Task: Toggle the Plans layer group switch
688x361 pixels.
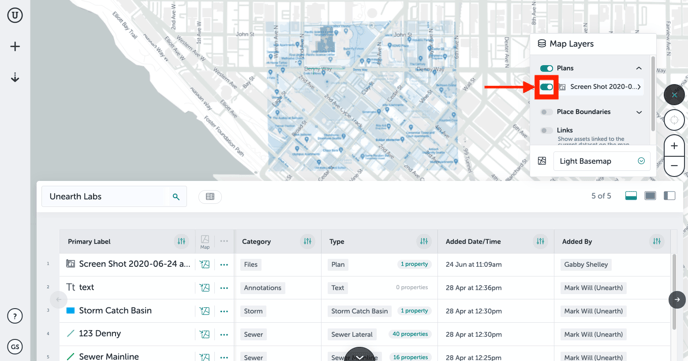Action: [546, 68]
